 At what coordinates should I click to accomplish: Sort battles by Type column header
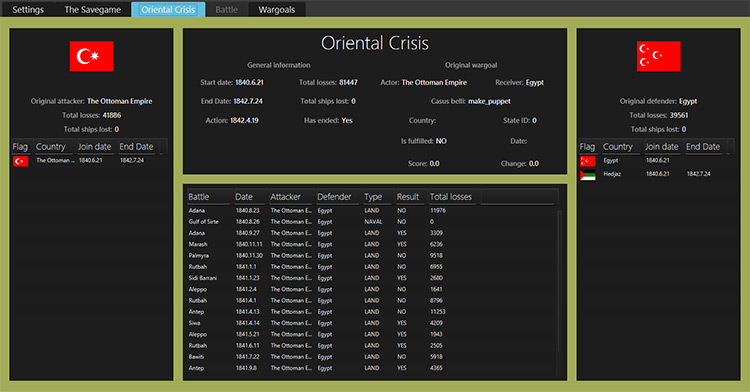(378, 197)
